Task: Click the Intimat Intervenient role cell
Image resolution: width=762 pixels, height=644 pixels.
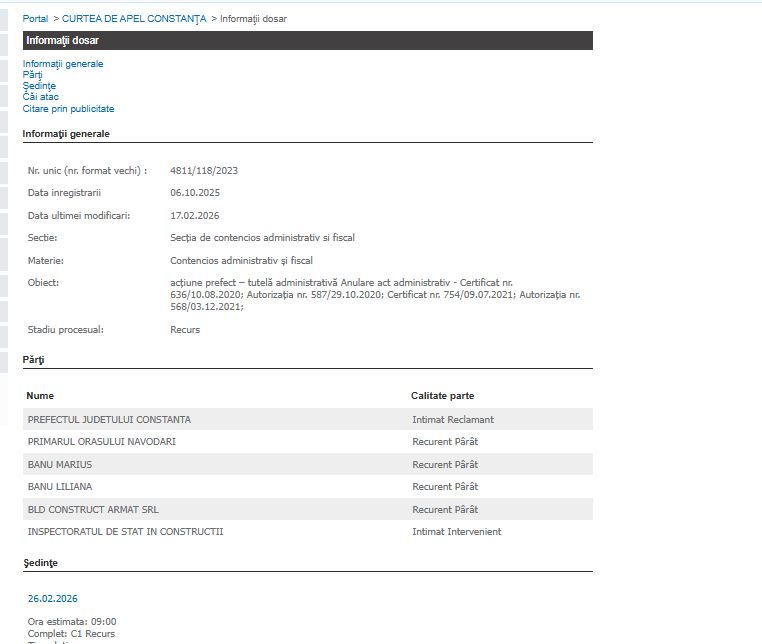Action: point(456,532)
